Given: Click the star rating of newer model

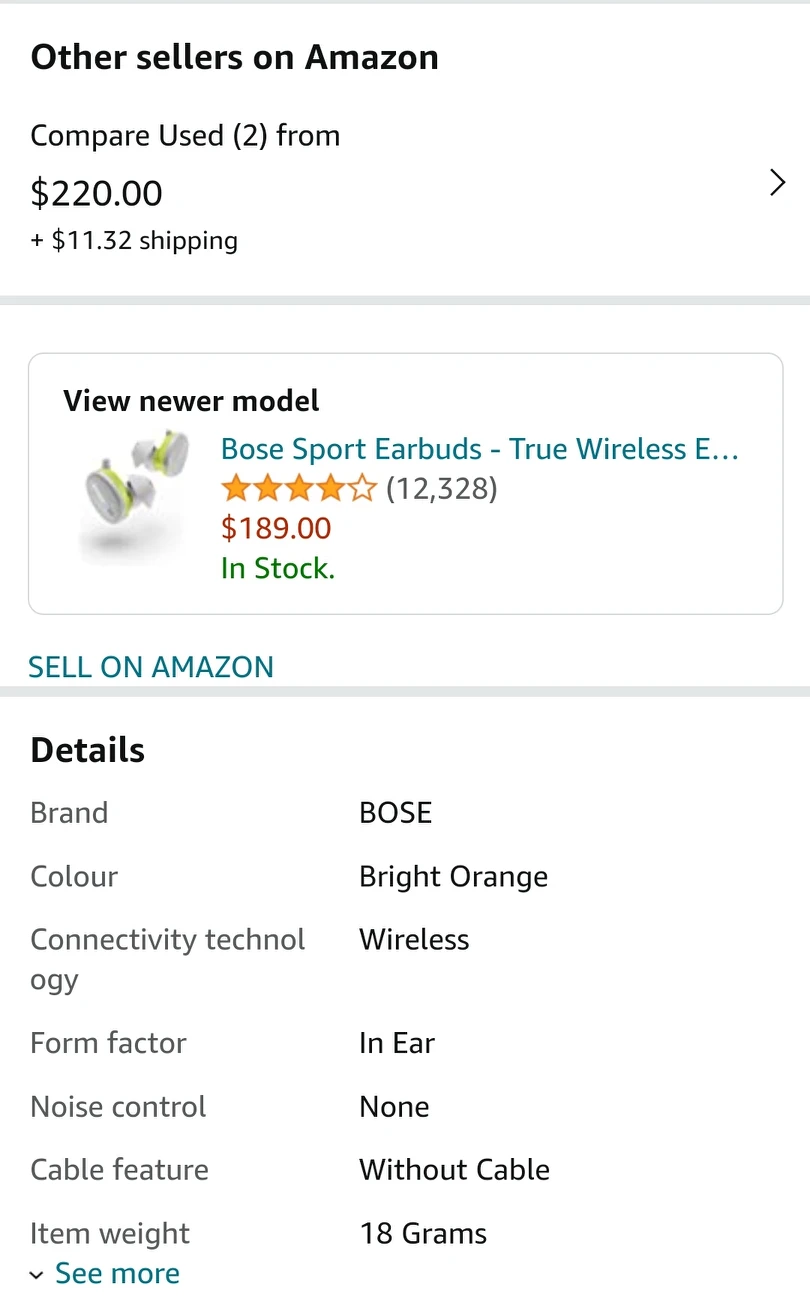Looking at the screenshot, I should [298, 489].
